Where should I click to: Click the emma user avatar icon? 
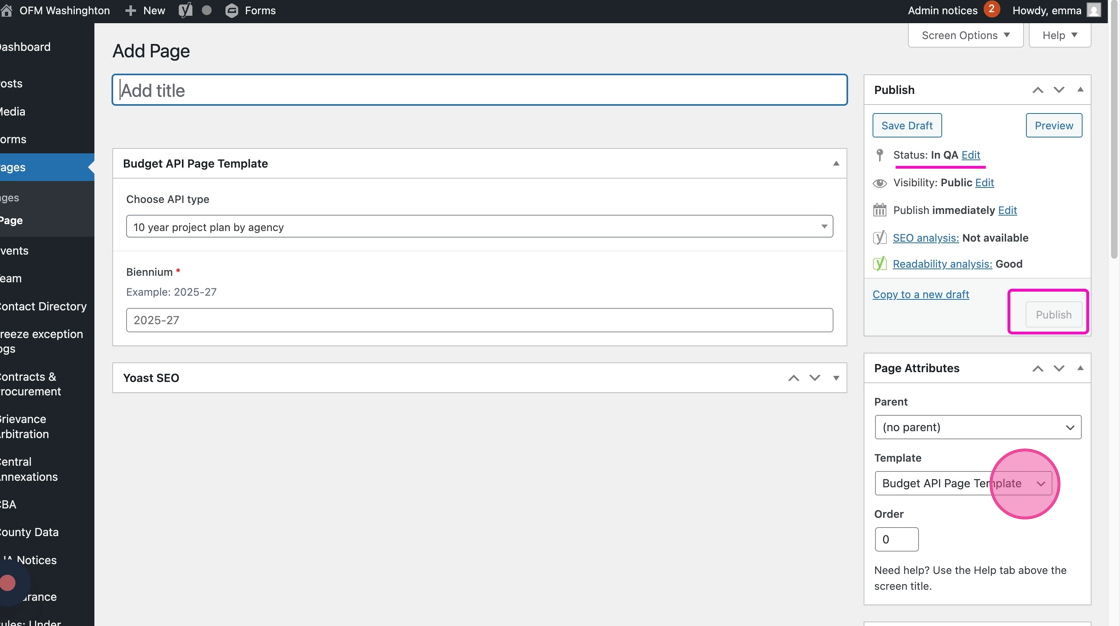click(x=1094, y=10)
